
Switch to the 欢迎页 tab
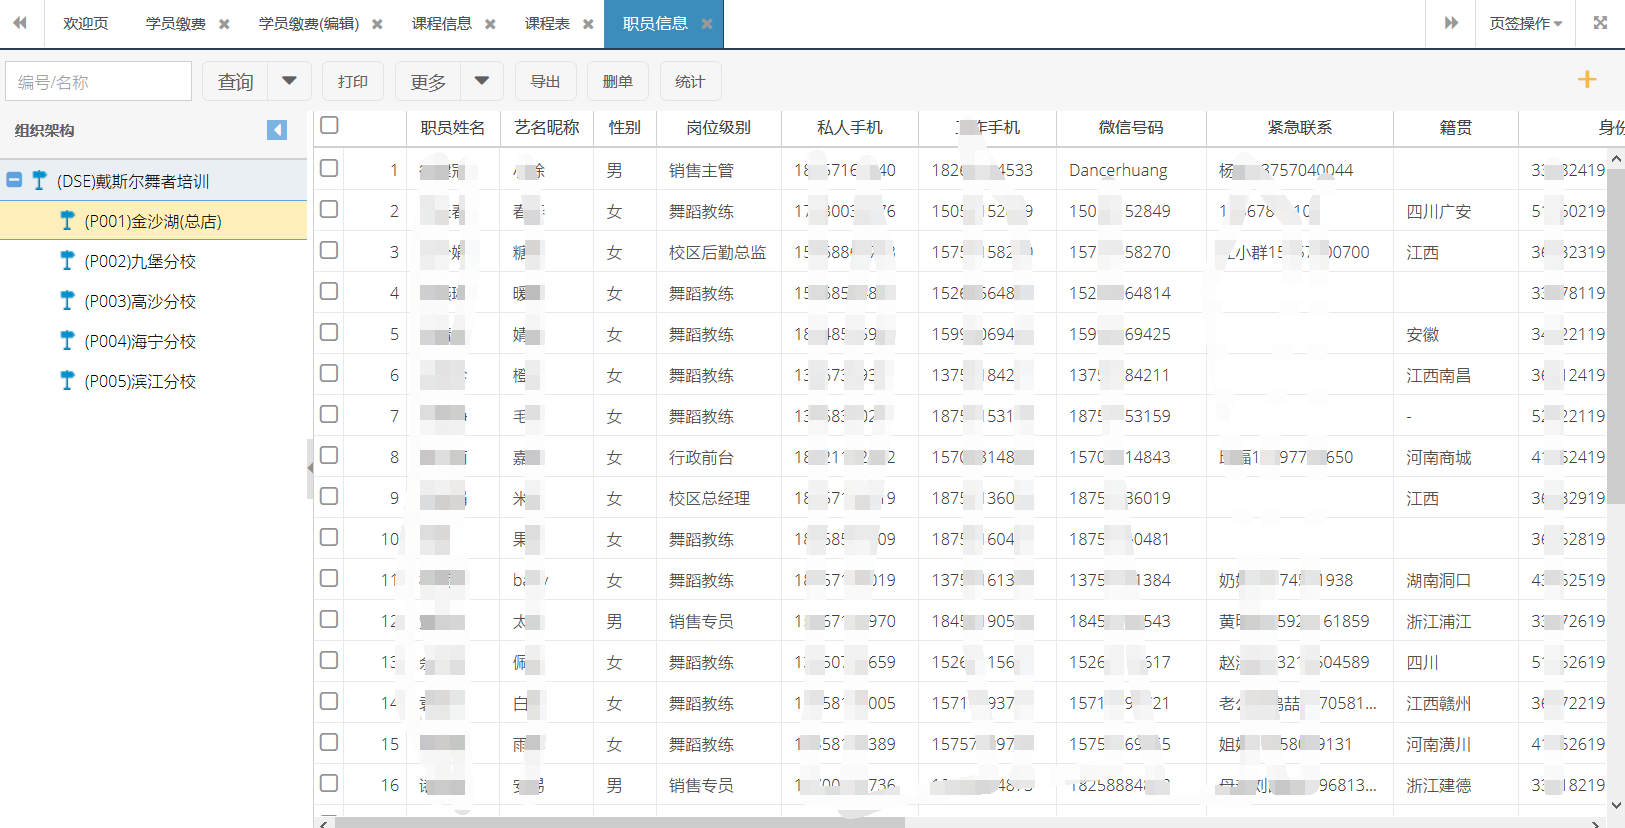85,23
